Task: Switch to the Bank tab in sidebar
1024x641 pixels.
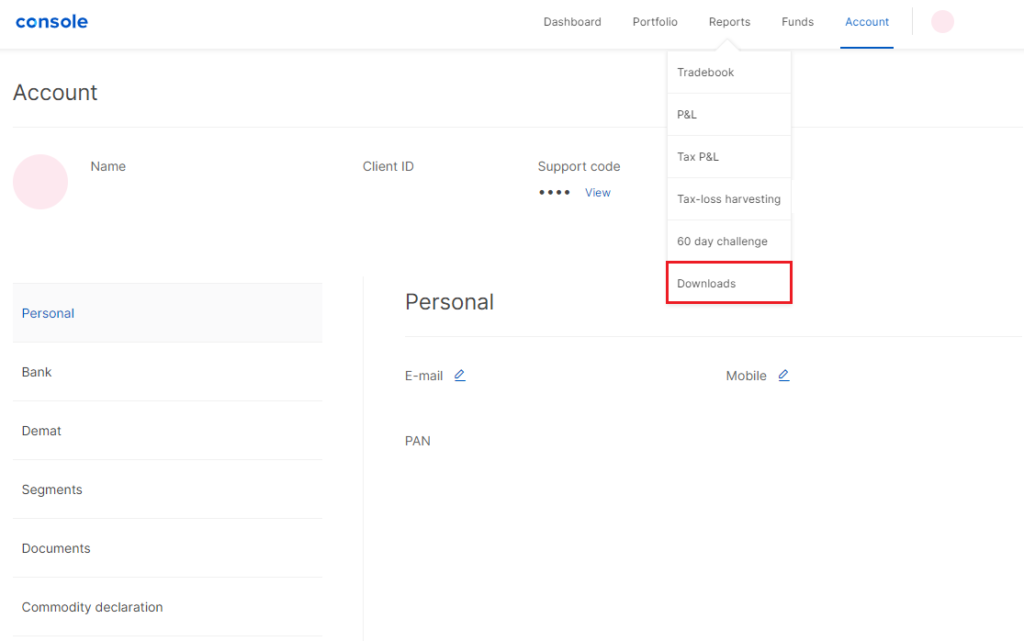Action: 36,371
